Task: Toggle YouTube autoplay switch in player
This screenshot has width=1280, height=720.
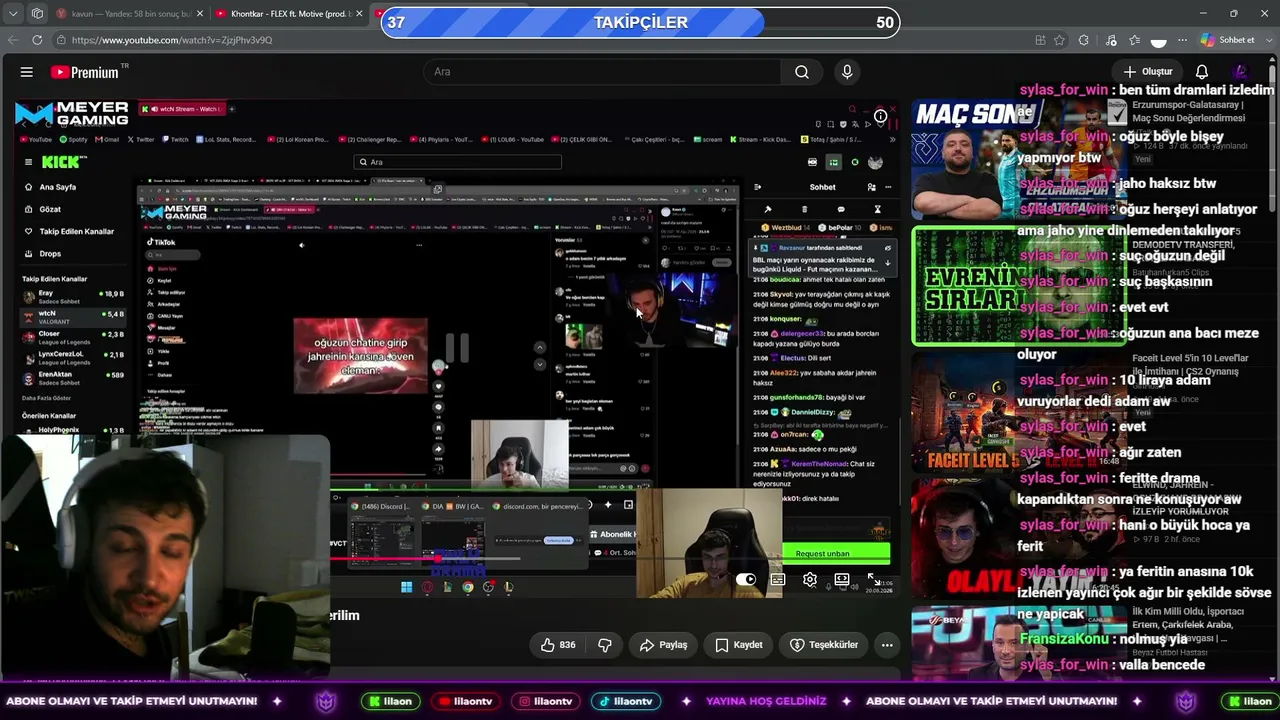Action: 746,580
